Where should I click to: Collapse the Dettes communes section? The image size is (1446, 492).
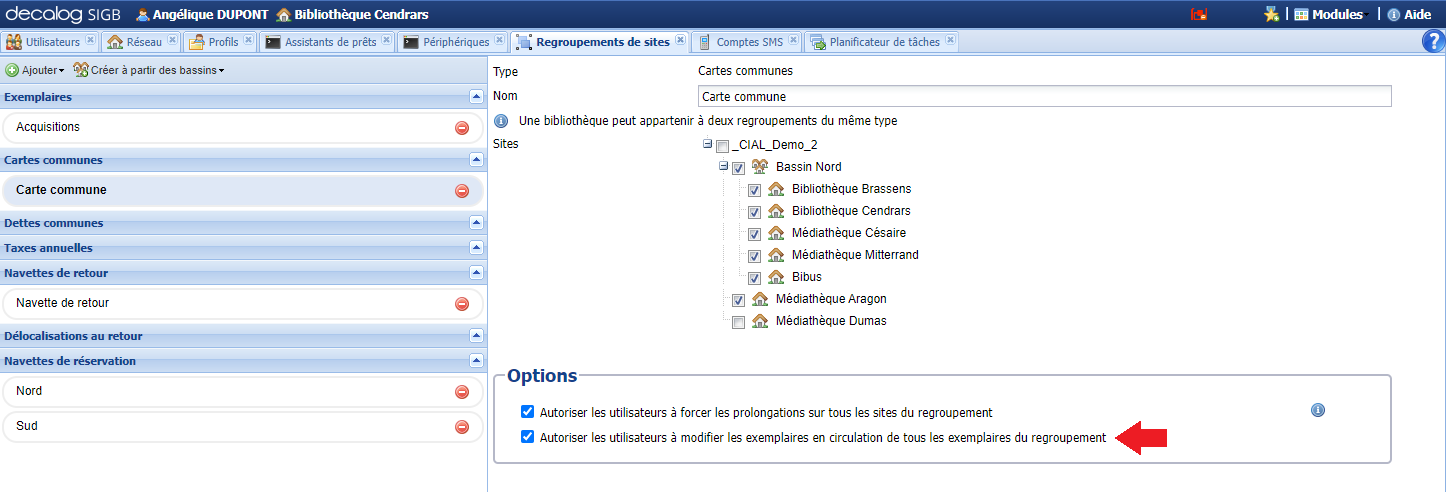(x=476, y=223)
